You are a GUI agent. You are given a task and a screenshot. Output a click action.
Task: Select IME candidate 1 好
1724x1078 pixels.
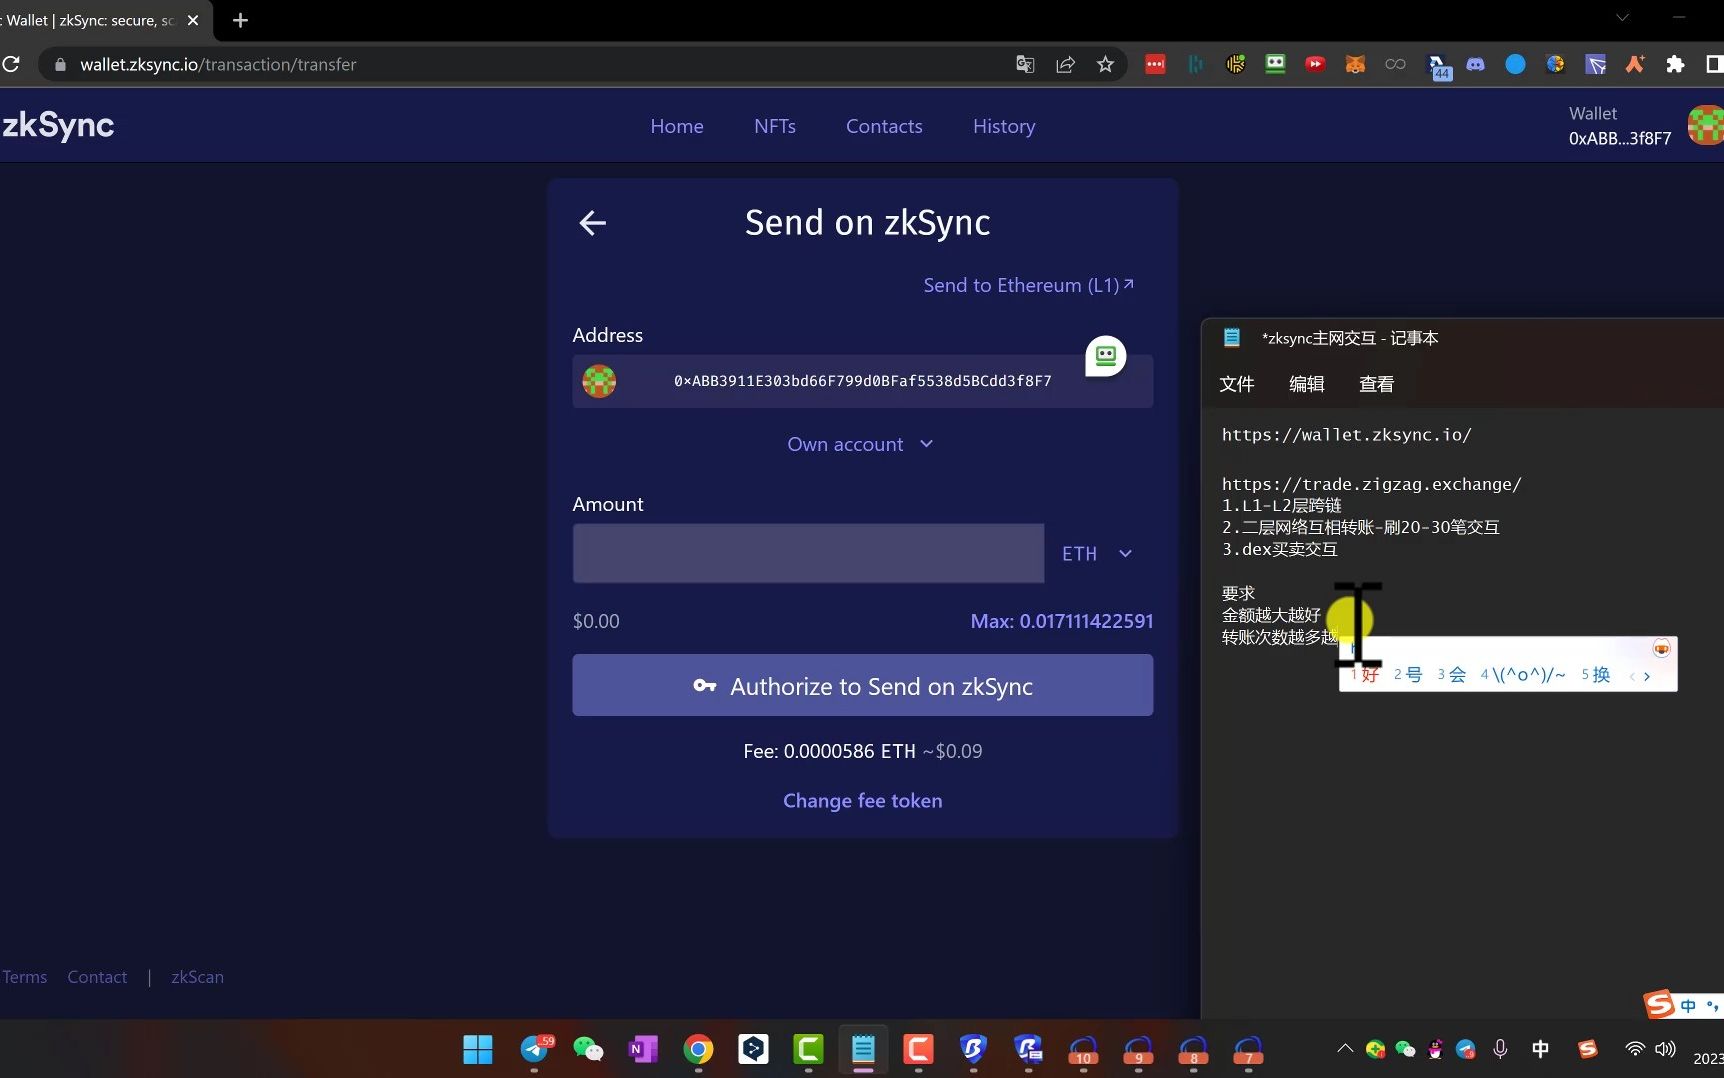tap(1365, 675)
